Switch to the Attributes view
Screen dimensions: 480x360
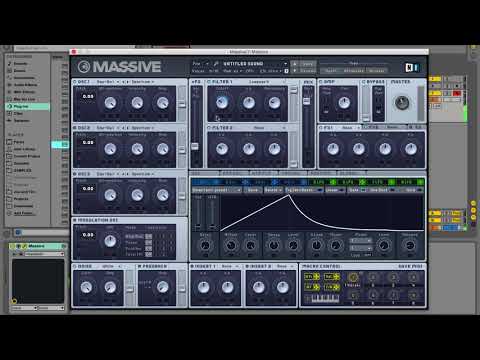point(353,71)
